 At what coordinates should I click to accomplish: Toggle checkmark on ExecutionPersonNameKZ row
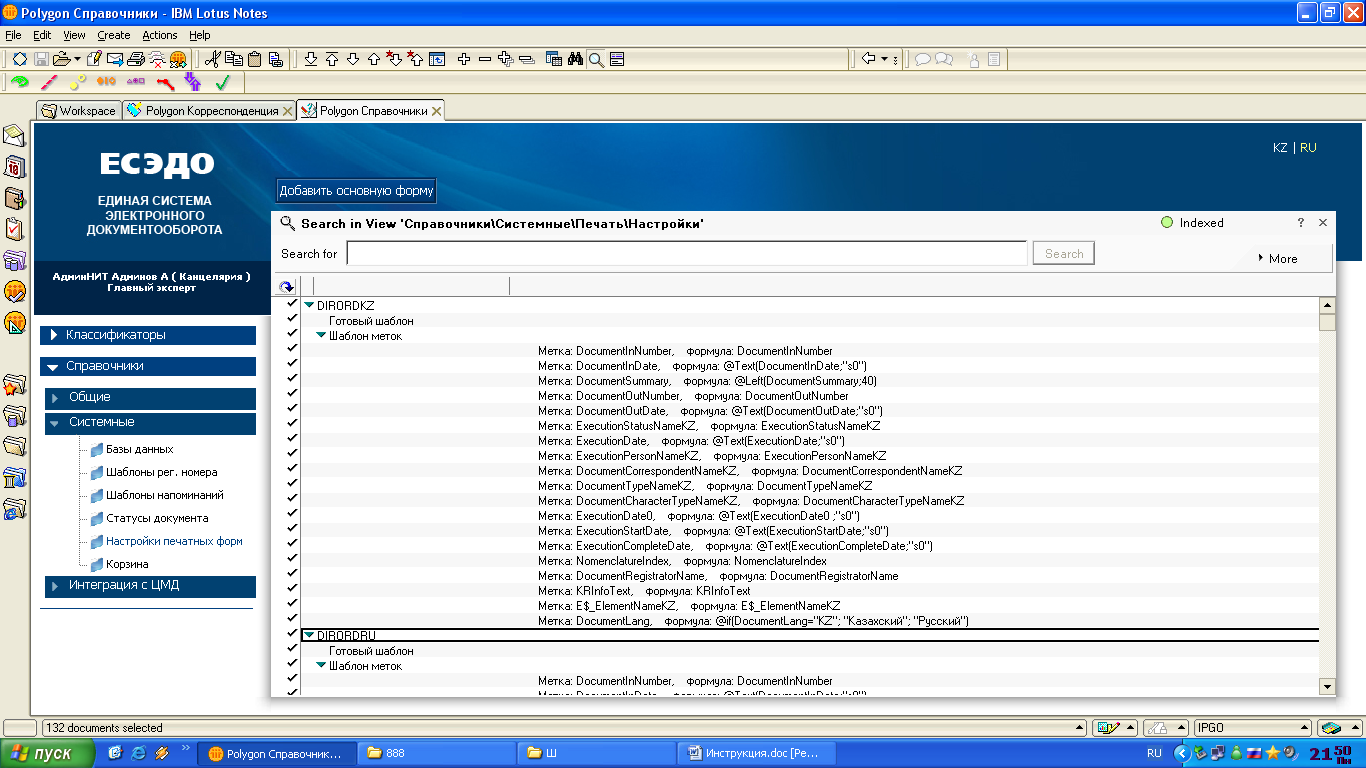point(291,454)
